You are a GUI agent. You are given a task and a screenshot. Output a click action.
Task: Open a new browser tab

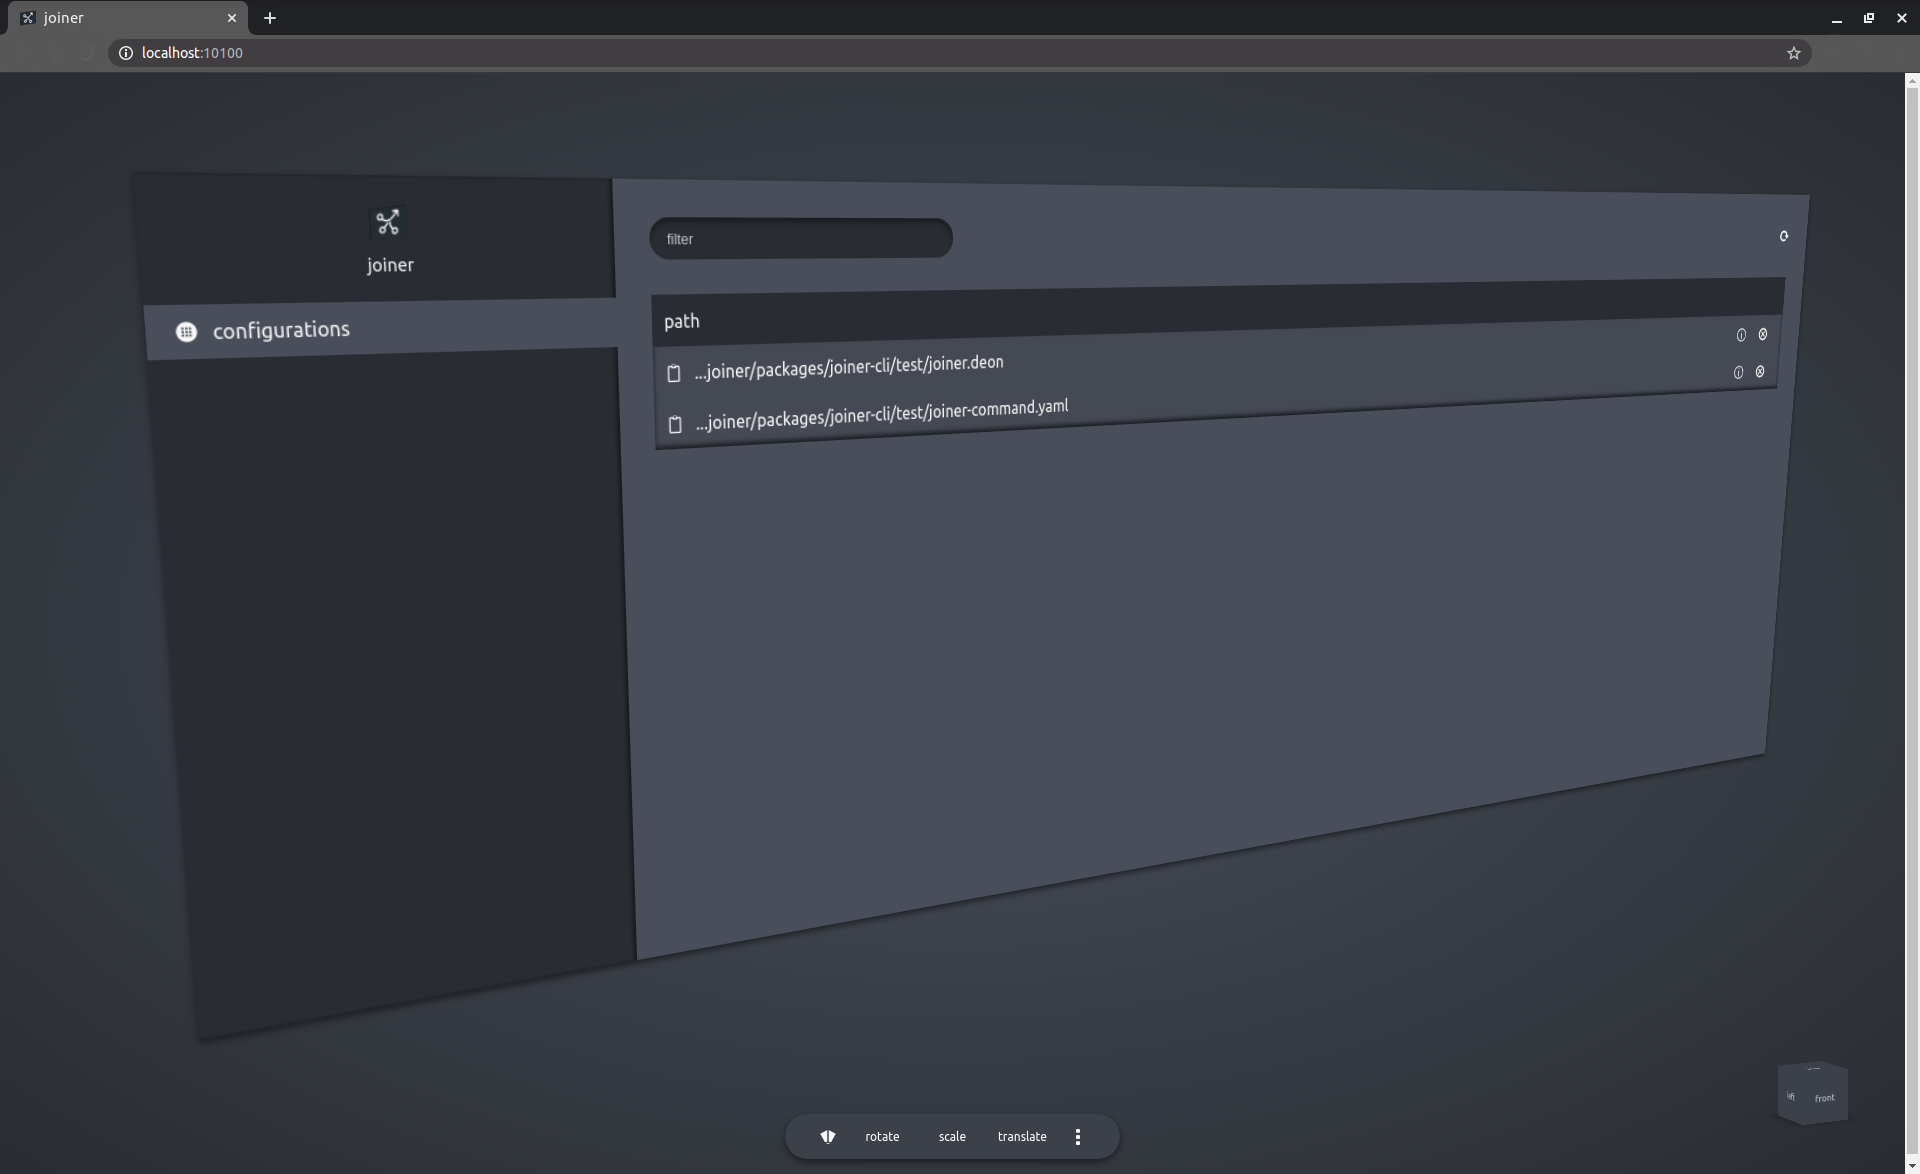click(270, 18)
